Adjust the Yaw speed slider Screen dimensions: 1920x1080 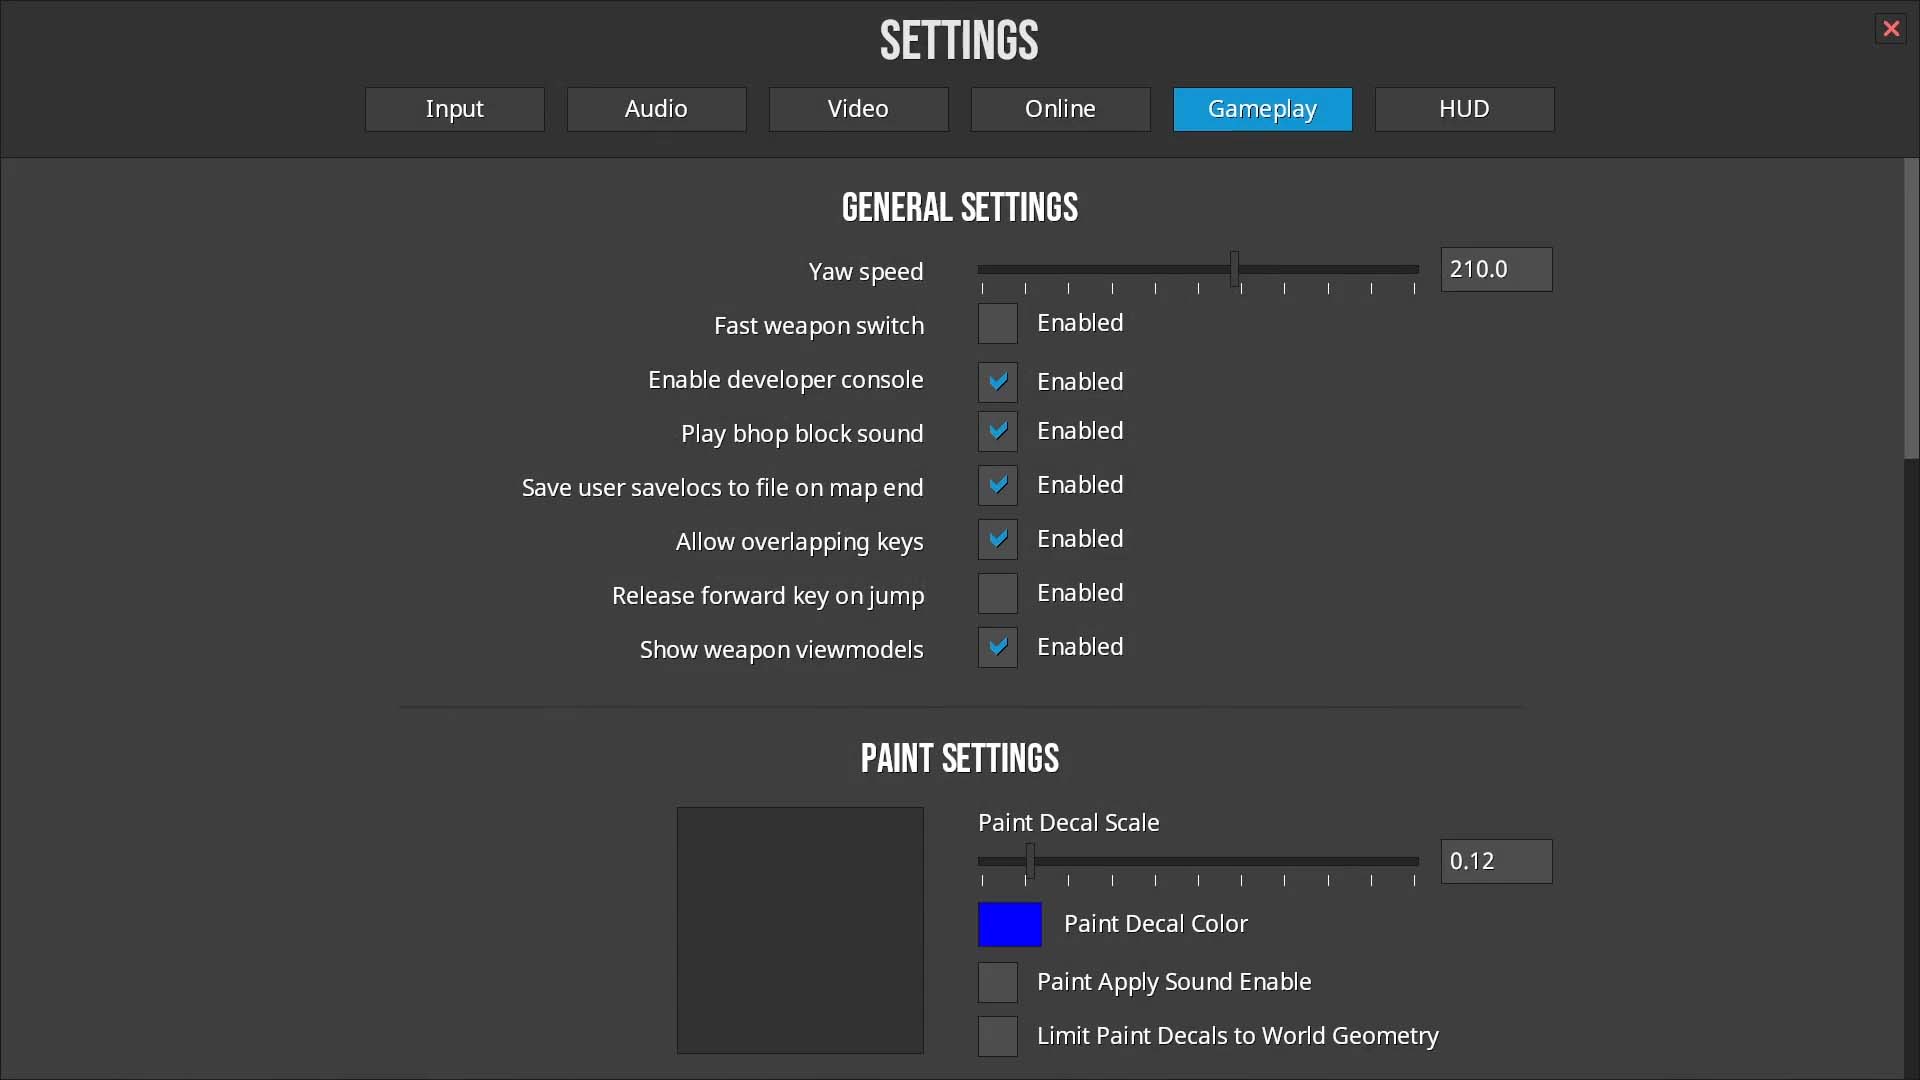point(1234,269)
